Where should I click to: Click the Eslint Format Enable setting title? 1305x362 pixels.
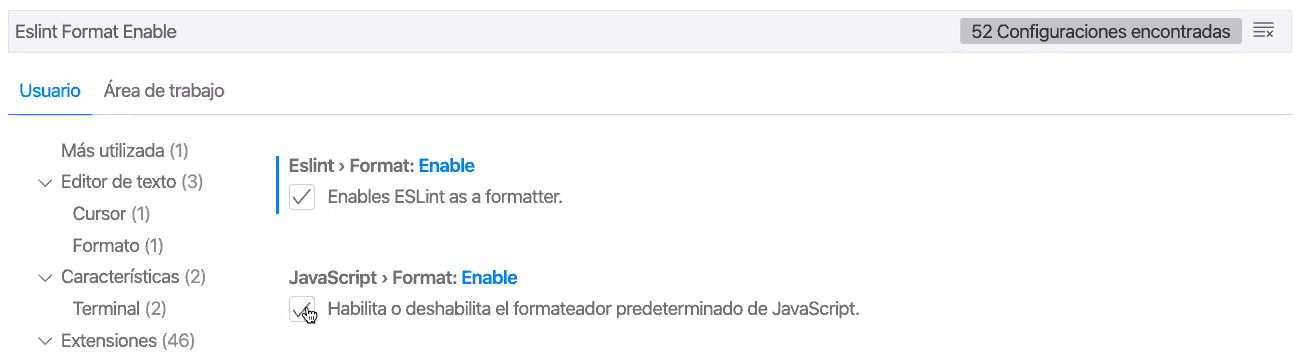tap(381, 166)
